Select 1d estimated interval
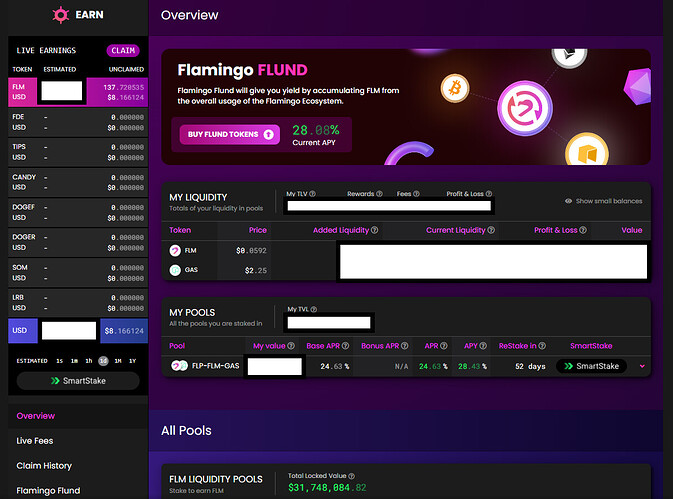The image size is (673, 499). (103, 361)
